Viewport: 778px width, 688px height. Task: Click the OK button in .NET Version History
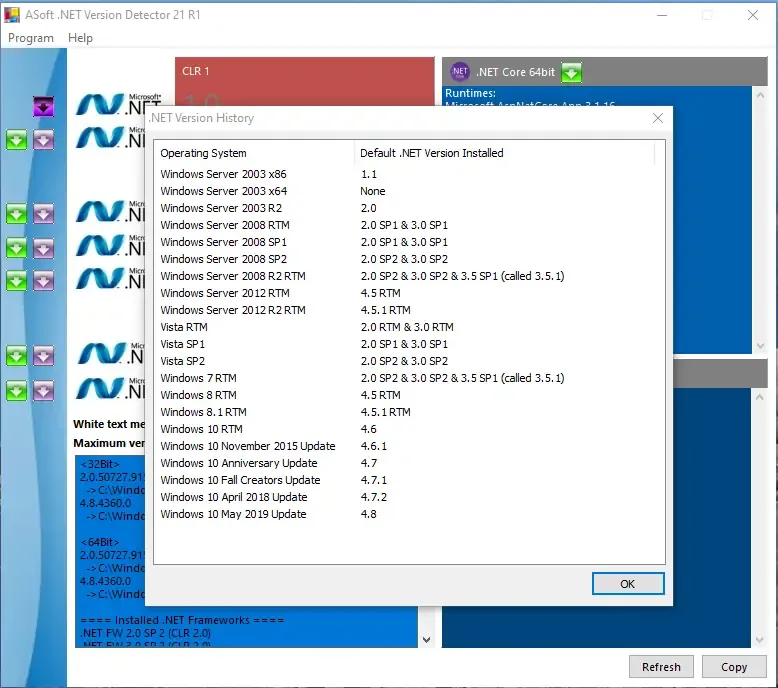628,583
